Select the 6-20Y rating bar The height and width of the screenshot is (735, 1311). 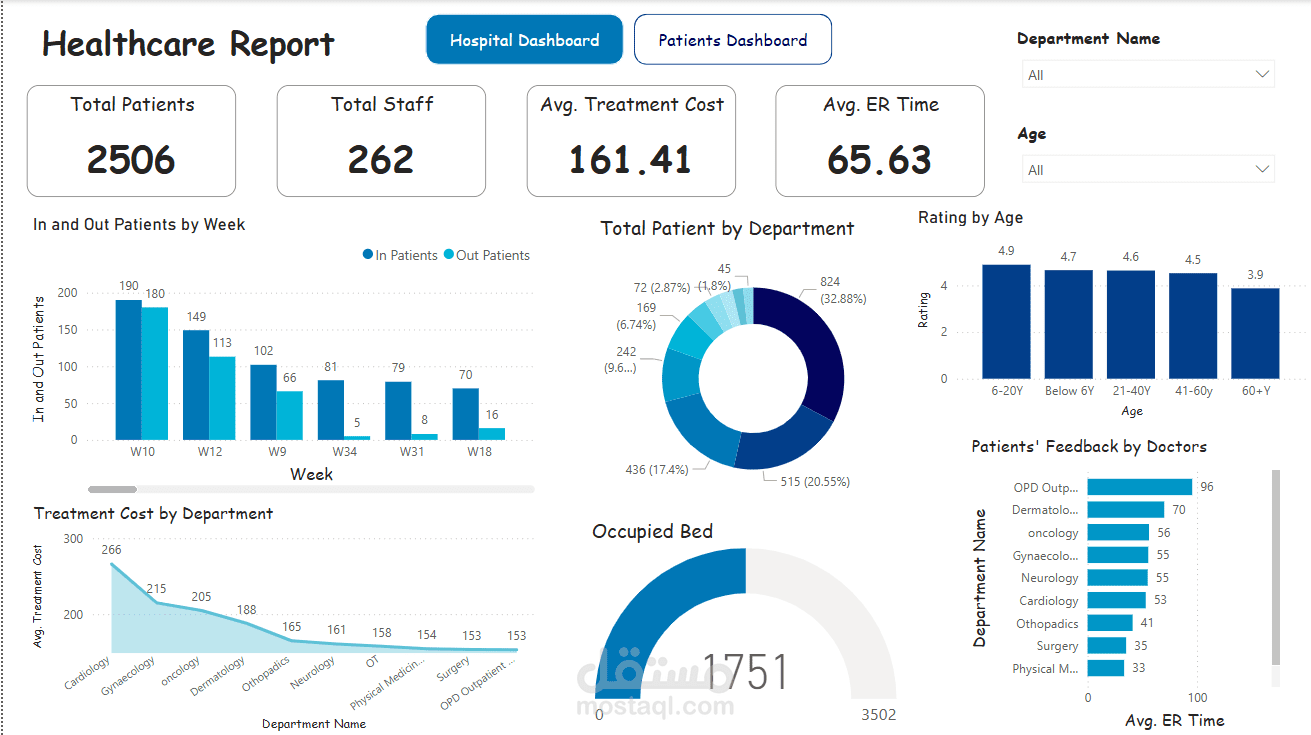[x=1006, y=320]
